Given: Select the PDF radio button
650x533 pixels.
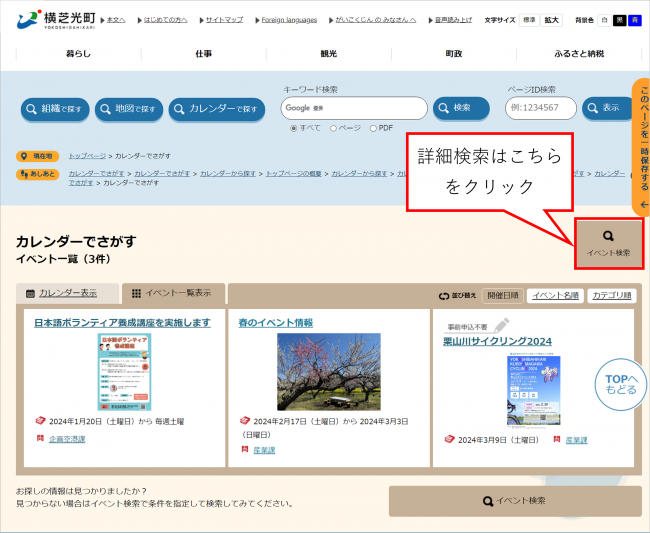Looking at the screenshot, I should [373, 128].
